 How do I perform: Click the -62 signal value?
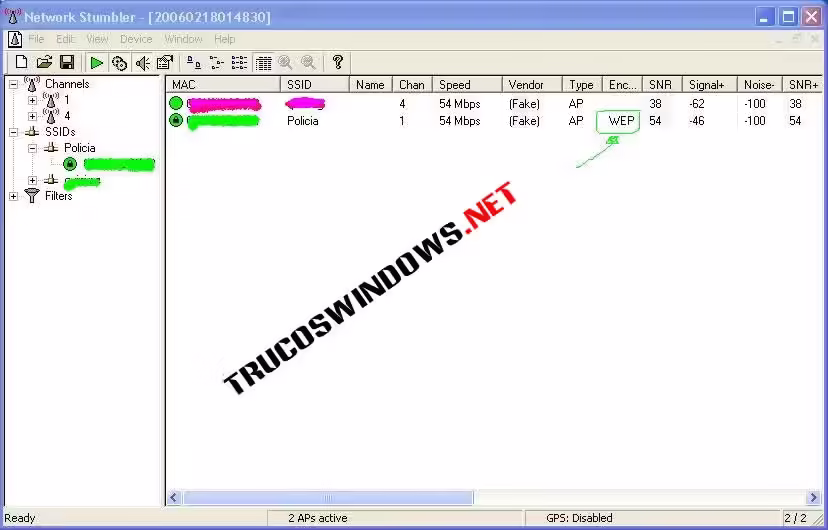(697, 103)
